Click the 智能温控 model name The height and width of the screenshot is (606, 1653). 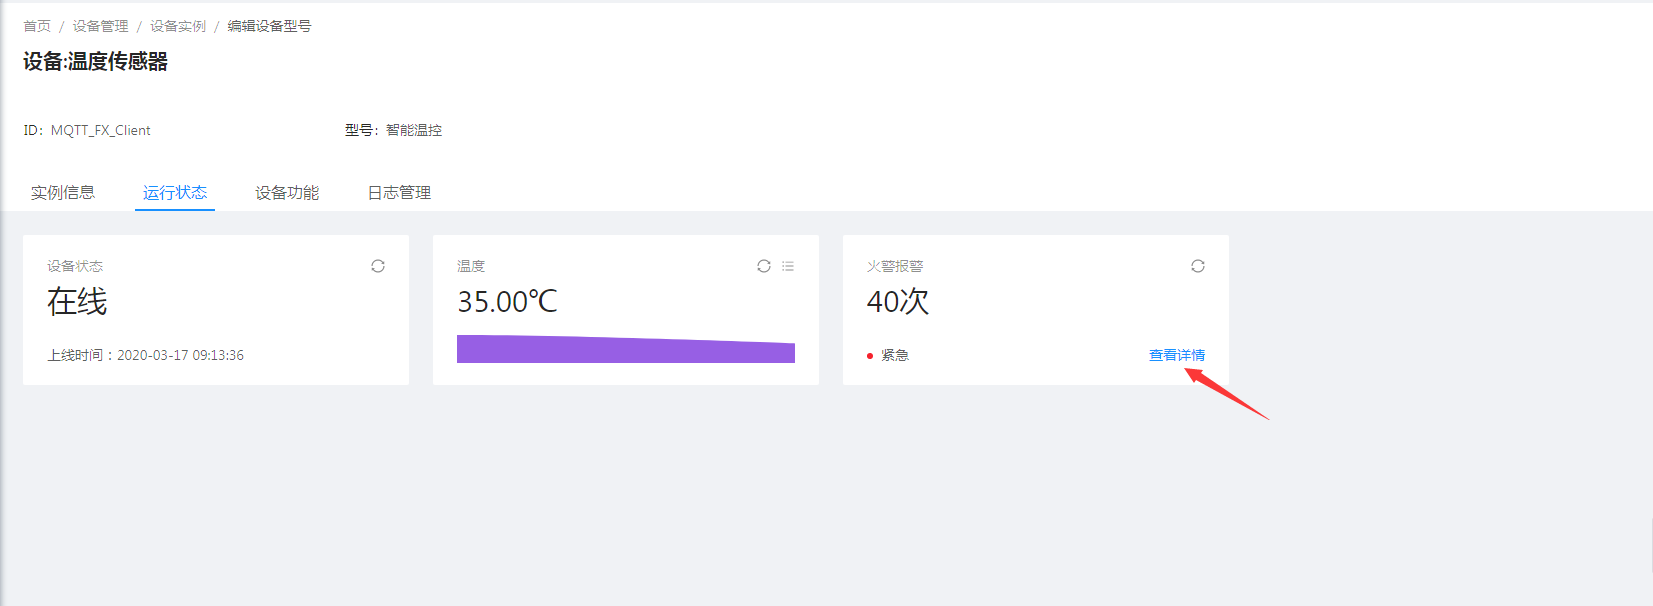click(x=414, y=131)
